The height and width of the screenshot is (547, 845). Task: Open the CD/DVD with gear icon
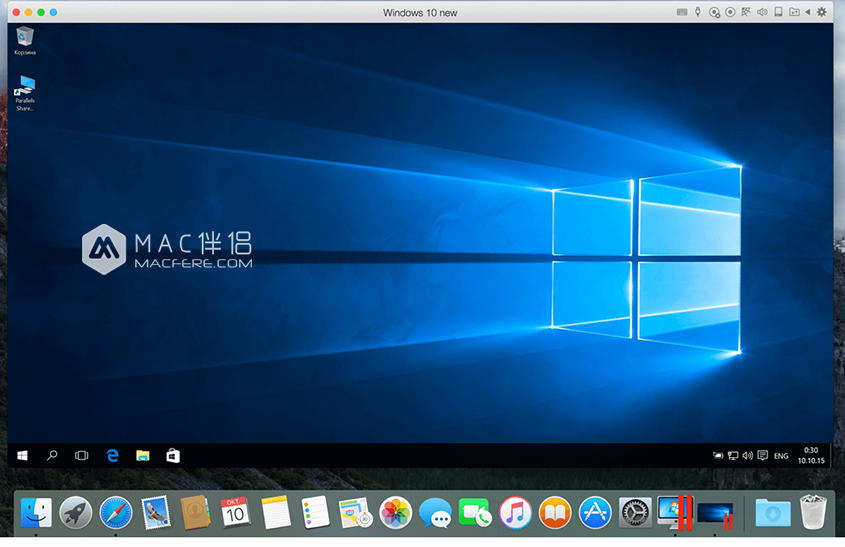[x=714, y=12]
